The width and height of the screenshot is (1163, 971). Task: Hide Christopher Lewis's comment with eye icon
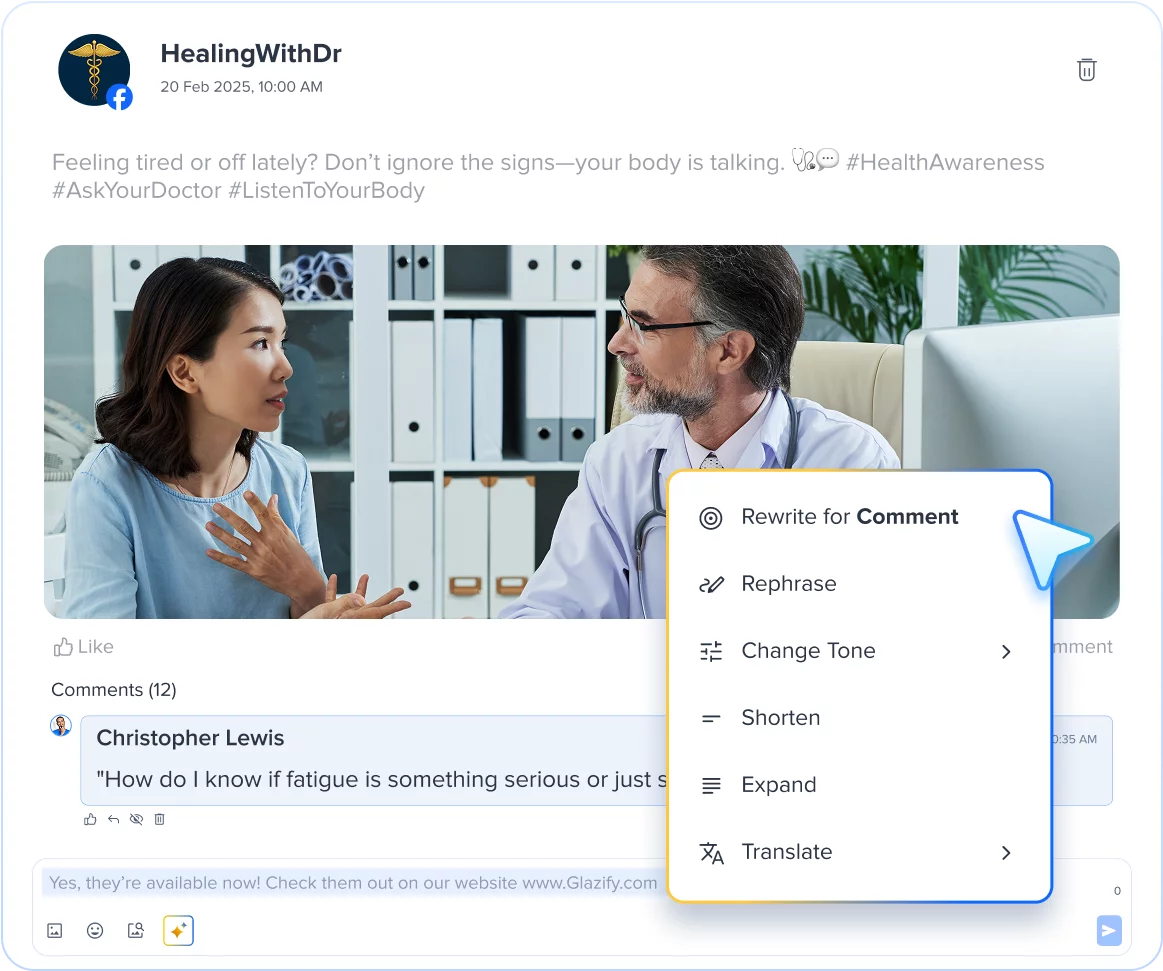pos(136,819)
